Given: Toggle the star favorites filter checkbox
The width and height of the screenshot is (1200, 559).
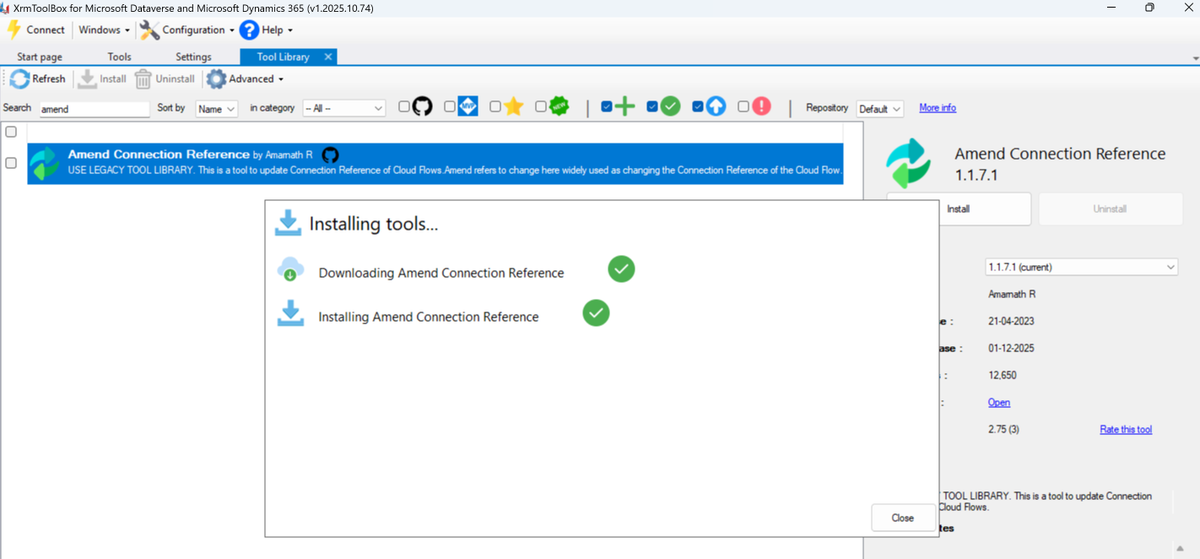Looking at the screenshot, I should [x=496, y=106].
